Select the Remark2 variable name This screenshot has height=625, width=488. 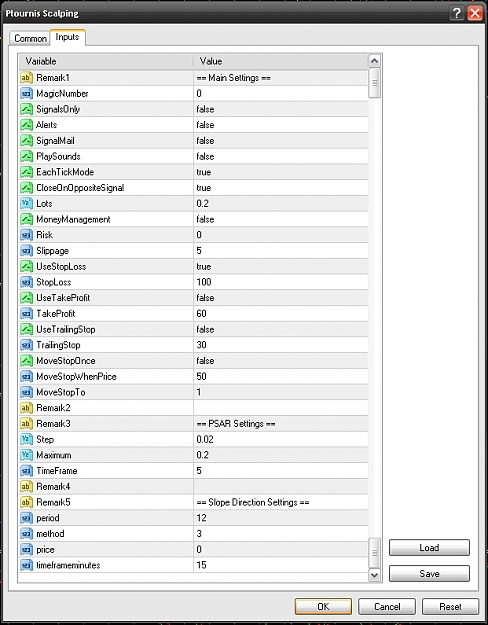pyautogui.click(x=53, y=408)
